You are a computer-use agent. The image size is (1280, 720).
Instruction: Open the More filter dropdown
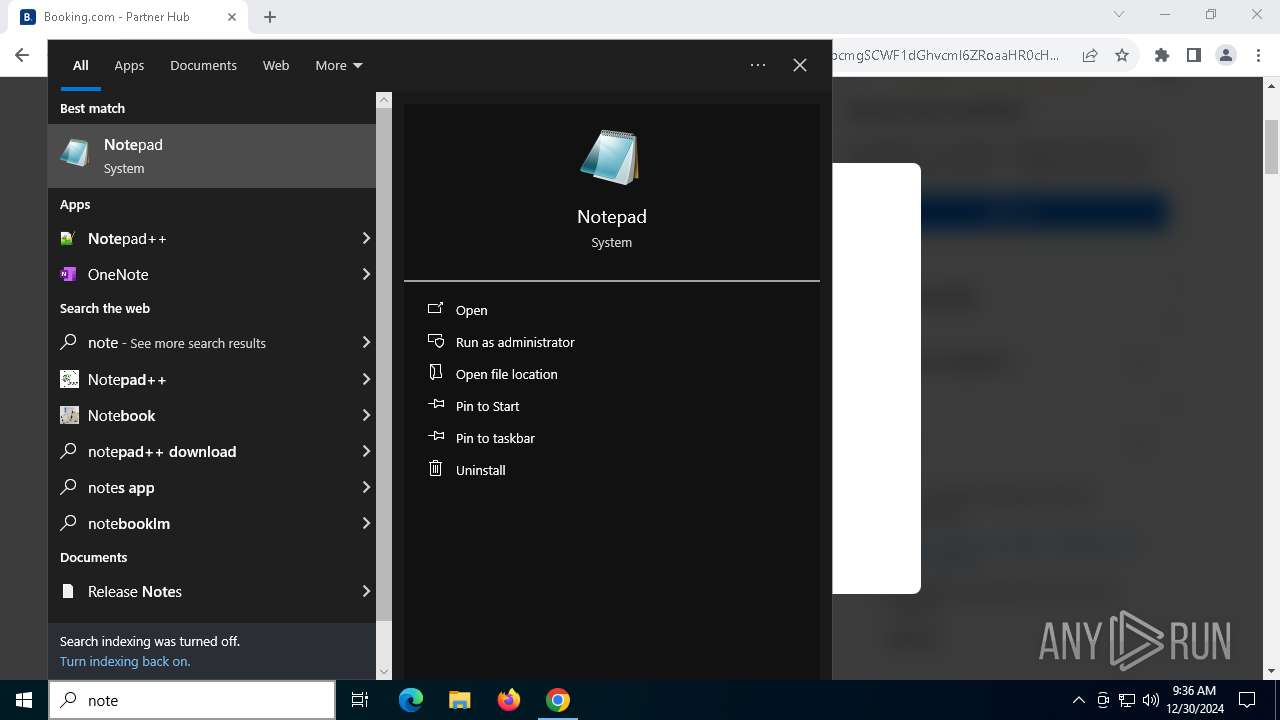pyautogui.click(x=339, y=65)
